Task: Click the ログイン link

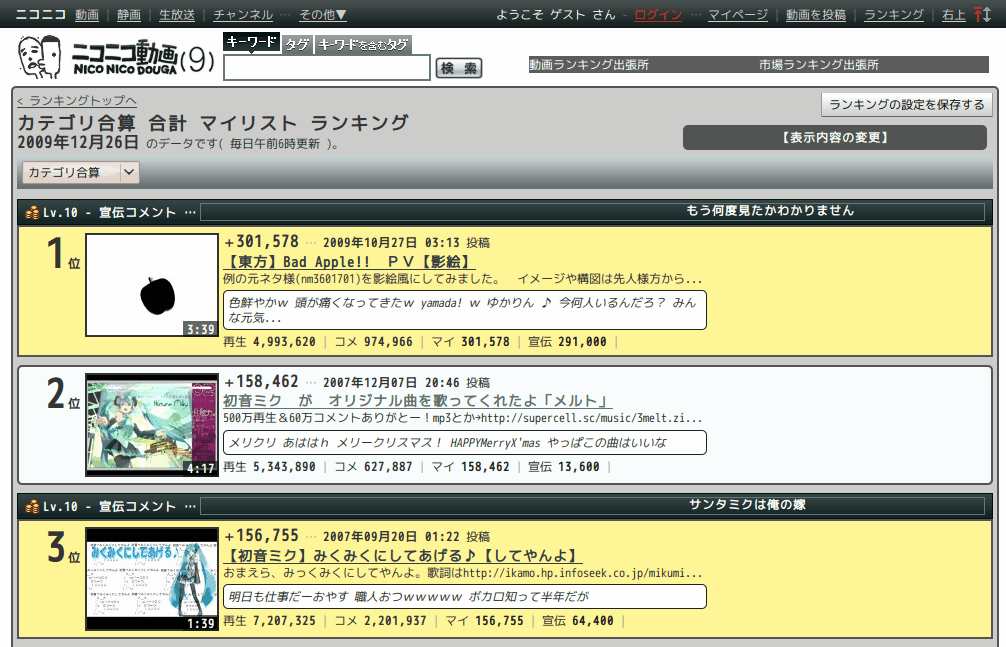Action: (658, 14)
